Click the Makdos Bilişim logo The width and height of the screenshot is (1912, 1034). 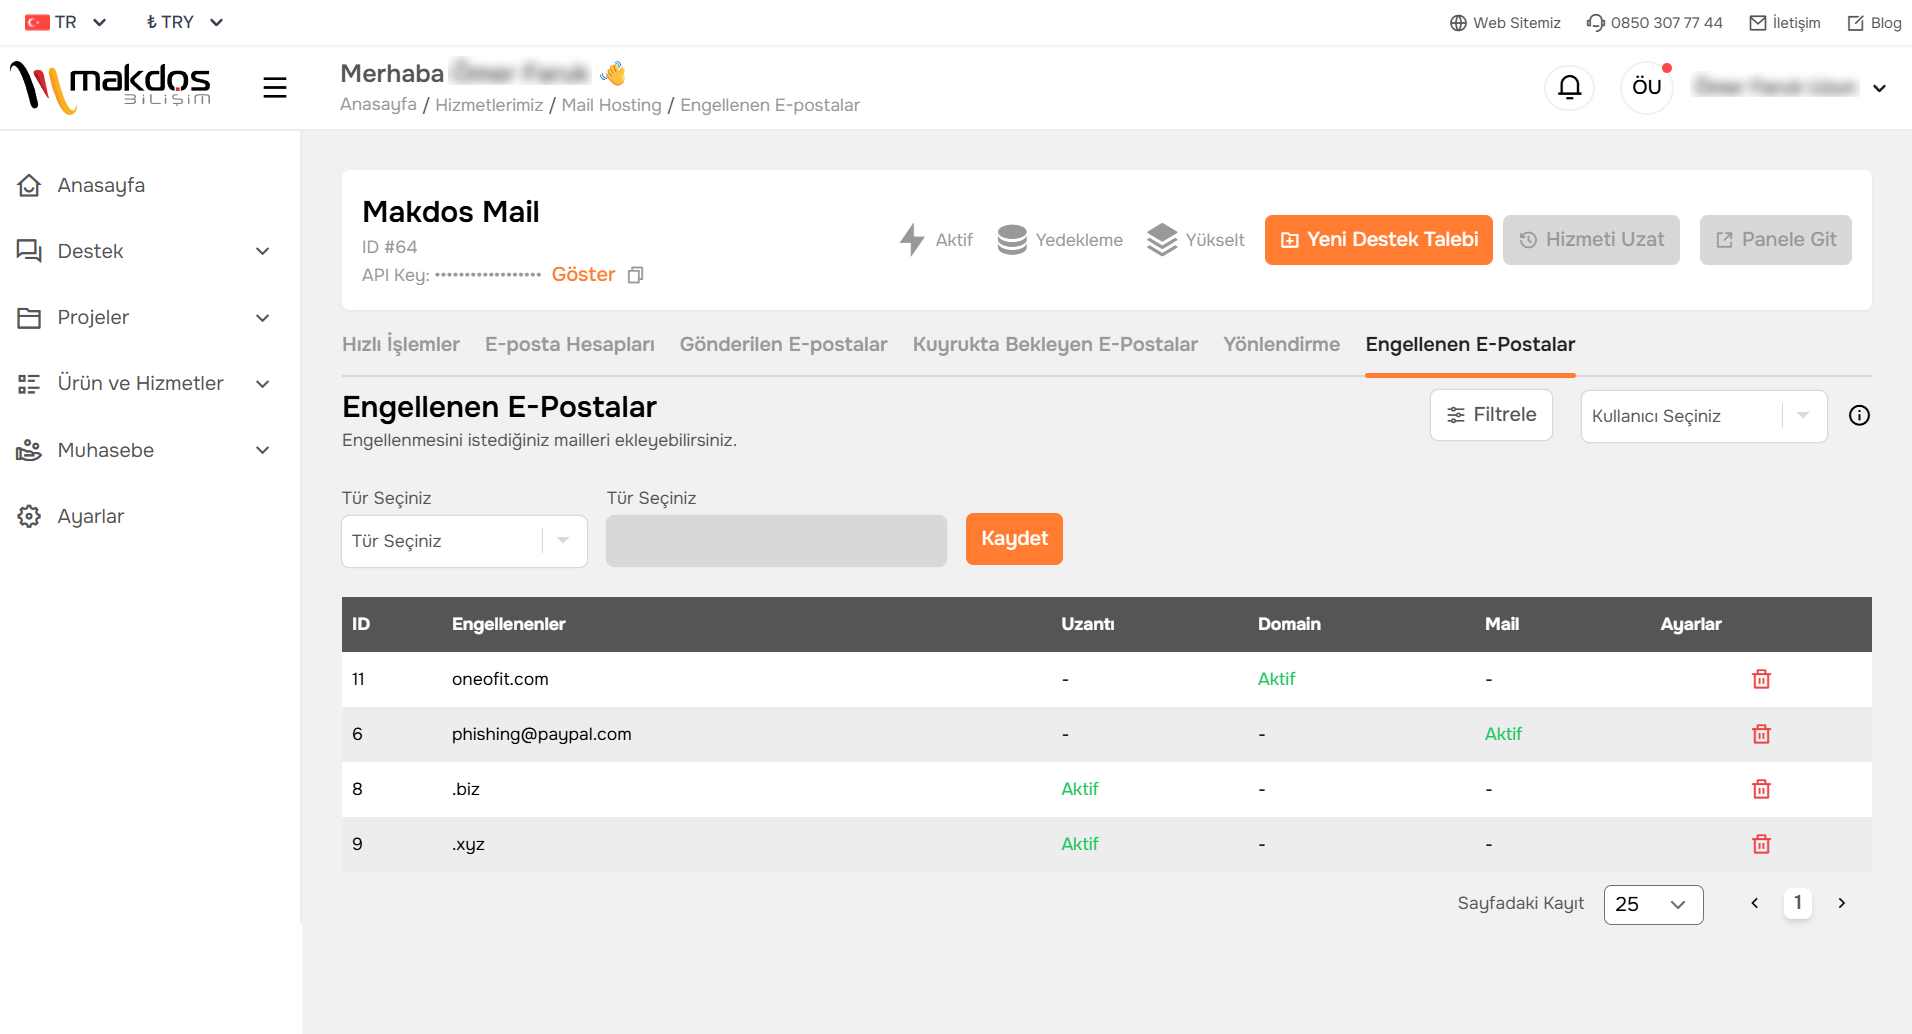111,88
